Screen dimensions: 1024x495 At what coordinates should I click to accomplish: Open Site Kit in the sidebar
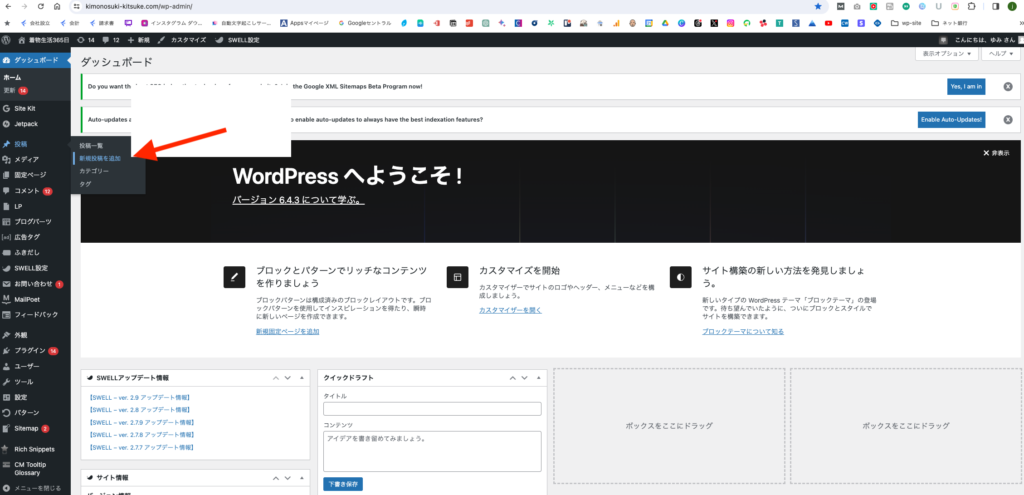click(x=25, y=107)
